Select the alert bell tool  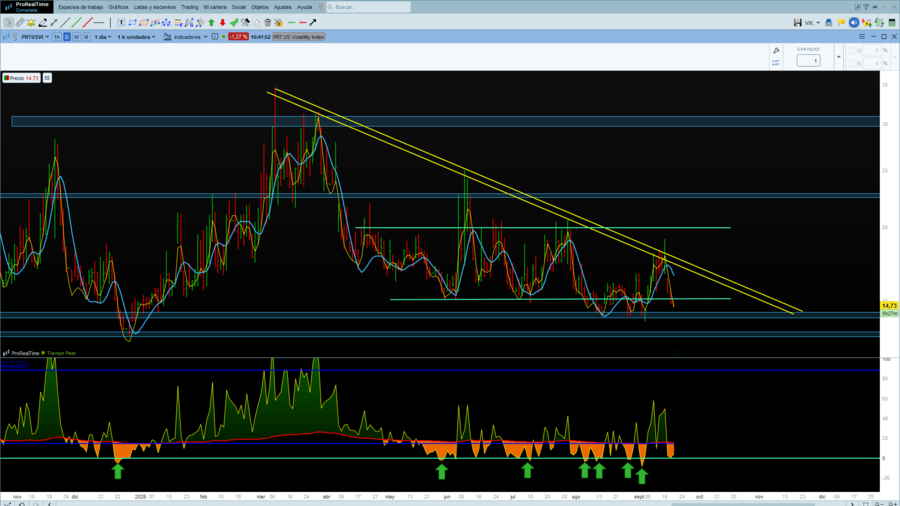click(31, 23)
